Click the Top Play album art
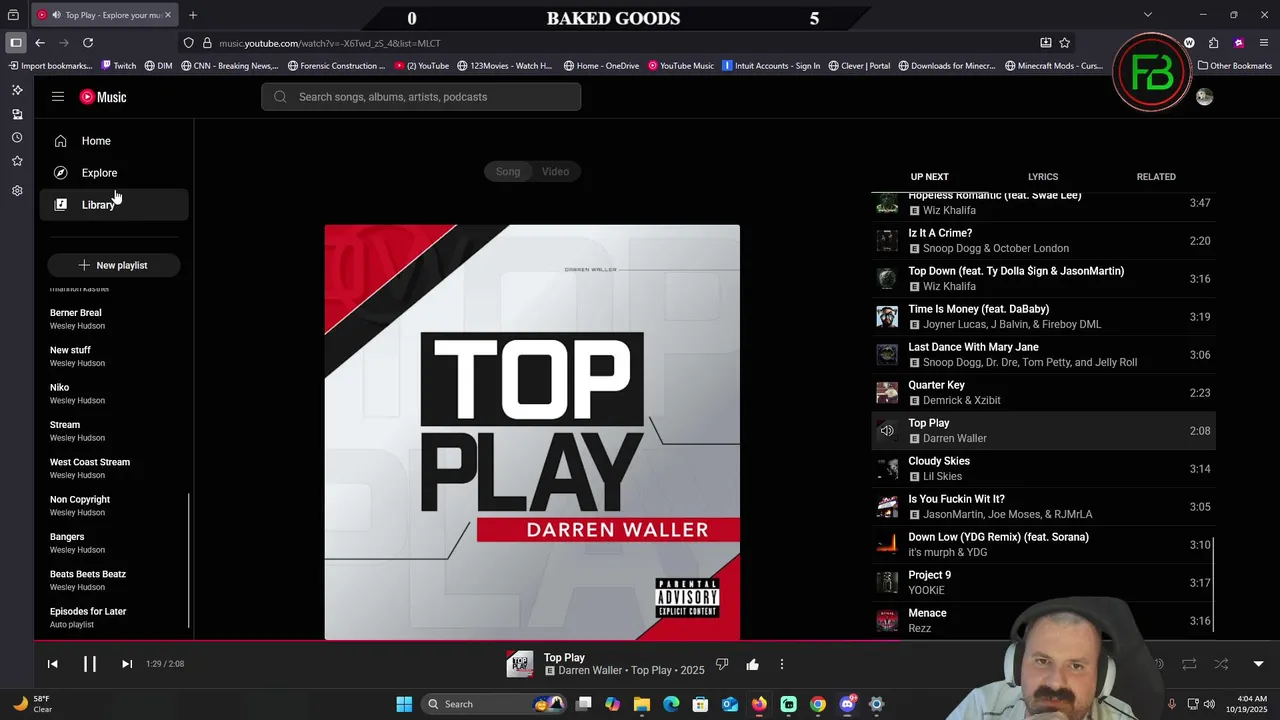Image resolution: width=1280 pixels, height=720 pixels. tap(532, 432)
